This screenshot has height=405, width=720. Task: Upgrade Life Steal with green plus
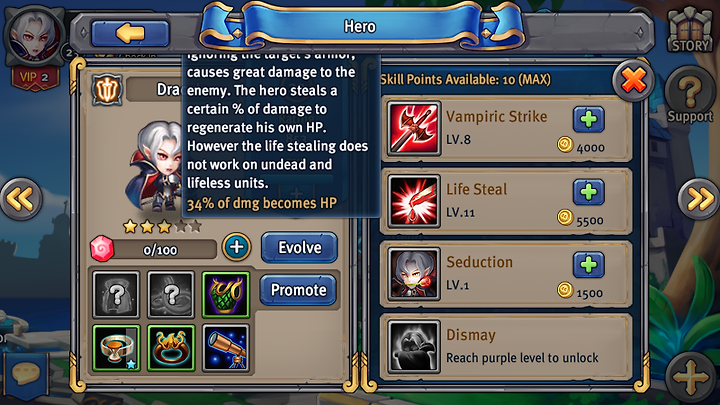(x=588, y=192)
